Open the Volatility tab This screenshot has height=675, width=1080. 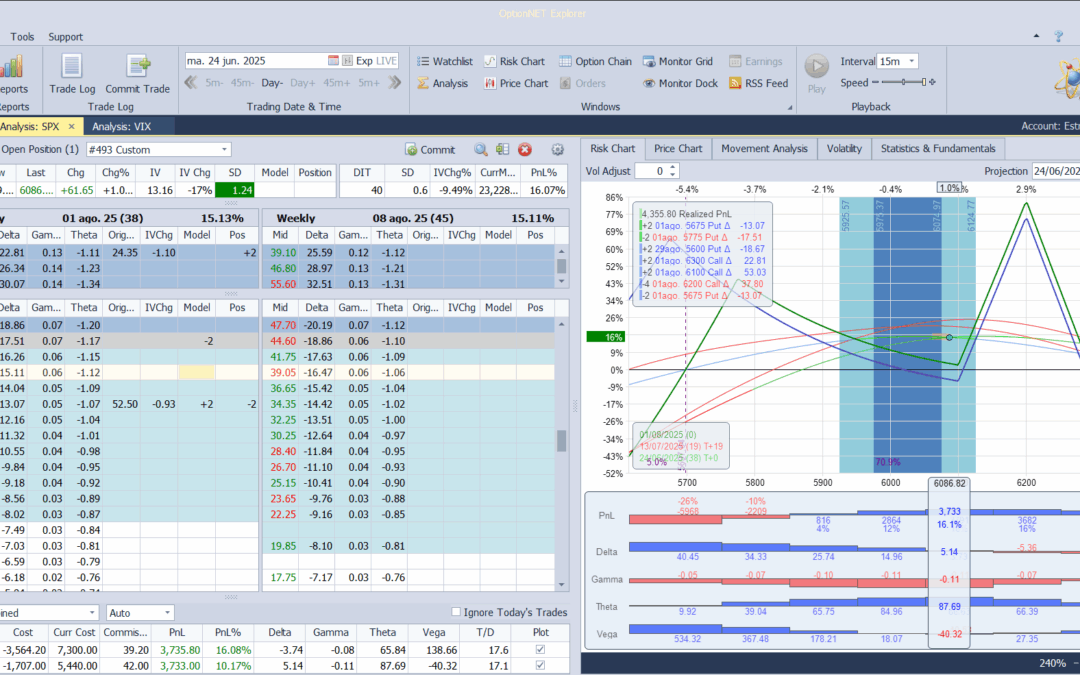point(844,149)
